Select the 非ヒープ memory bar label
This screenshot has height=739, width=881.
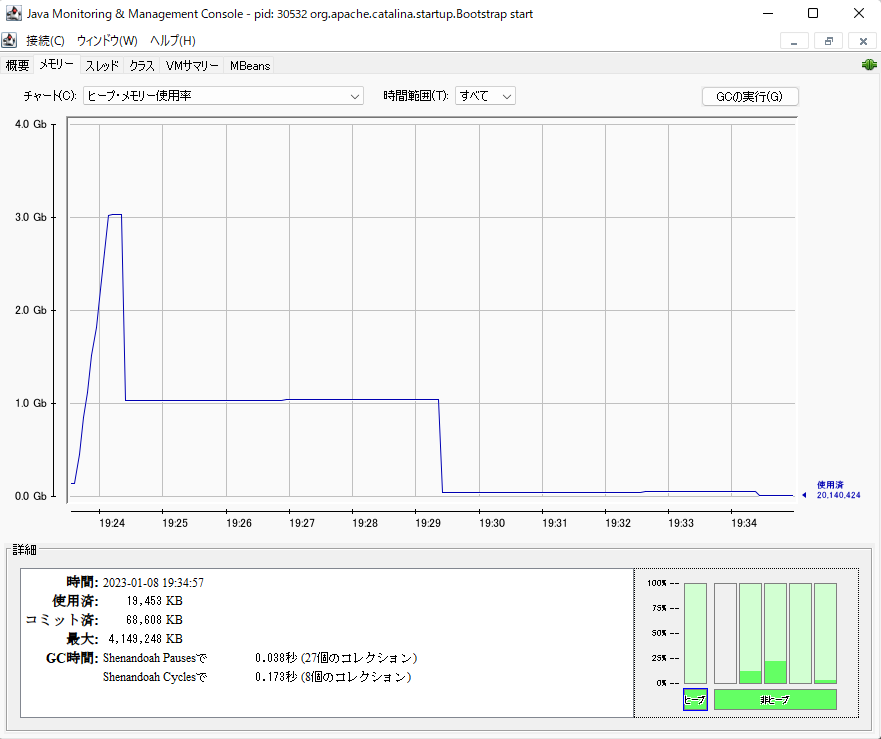(x=775, y=700)
